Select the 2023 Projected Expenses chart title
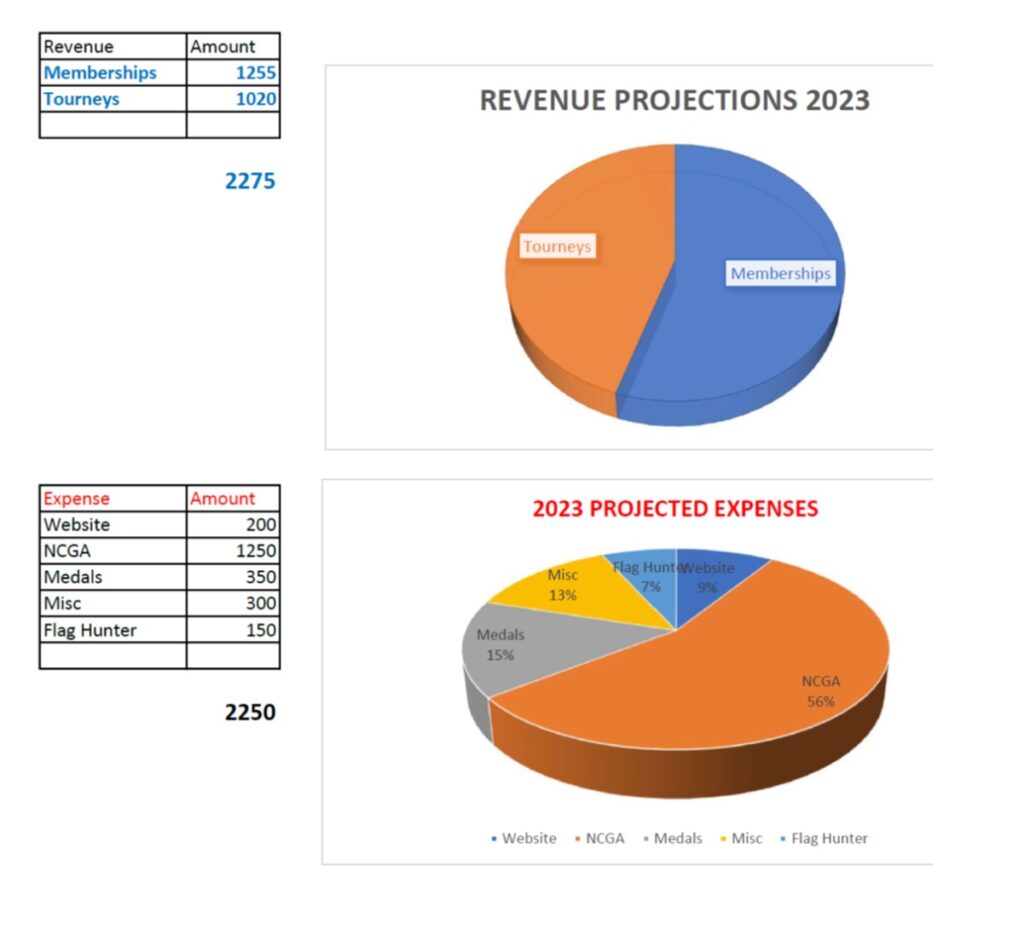This screenshot has width=1024, height=952. 675,509
